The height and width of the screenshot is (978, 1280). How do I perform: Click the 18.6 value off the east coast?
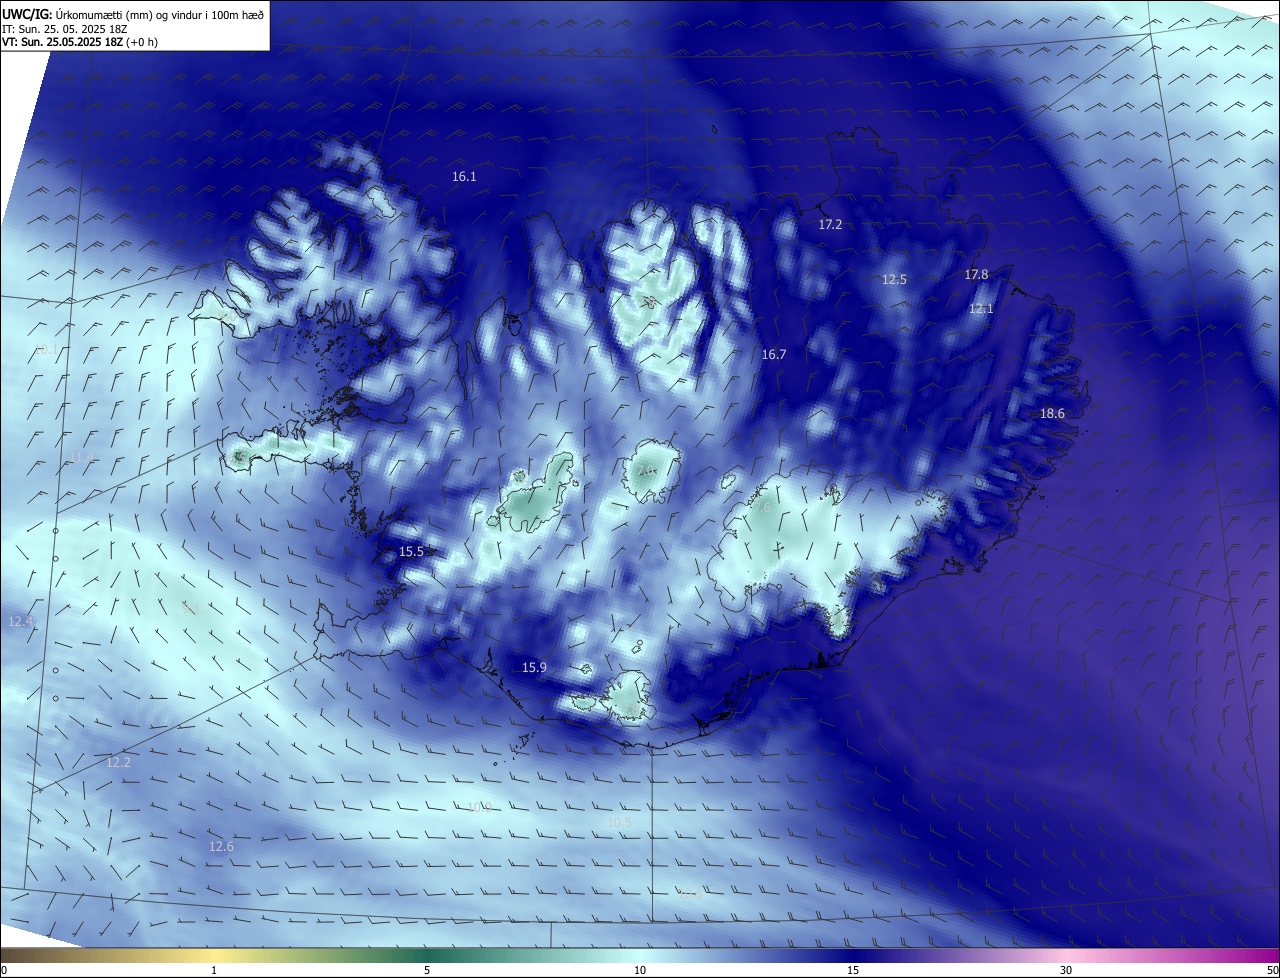[x=1052, y=414]
